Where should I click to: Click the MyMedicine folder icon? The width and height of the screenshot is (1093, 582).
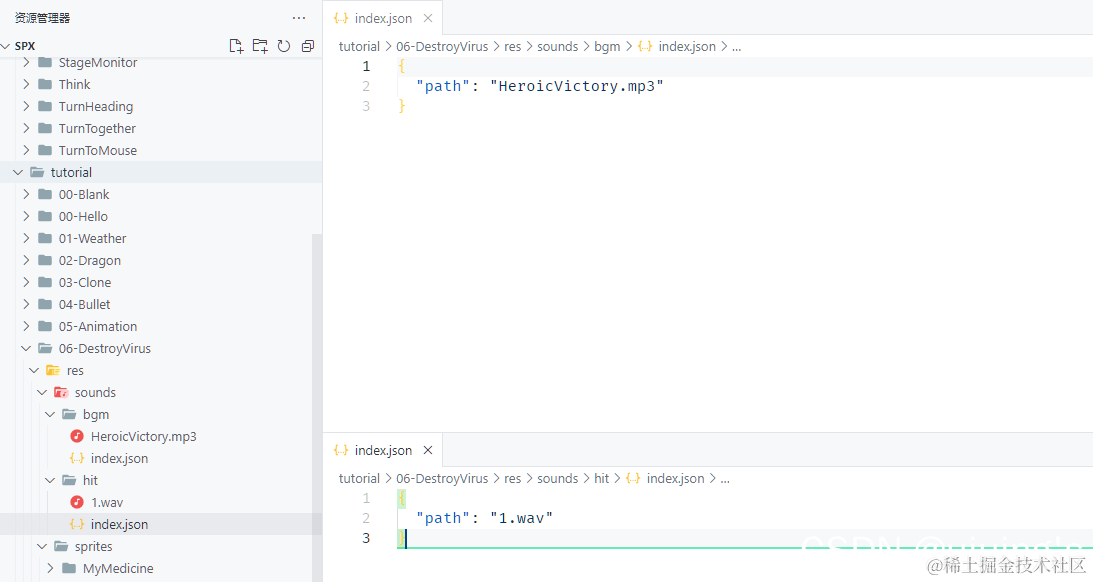pos(69,569)
